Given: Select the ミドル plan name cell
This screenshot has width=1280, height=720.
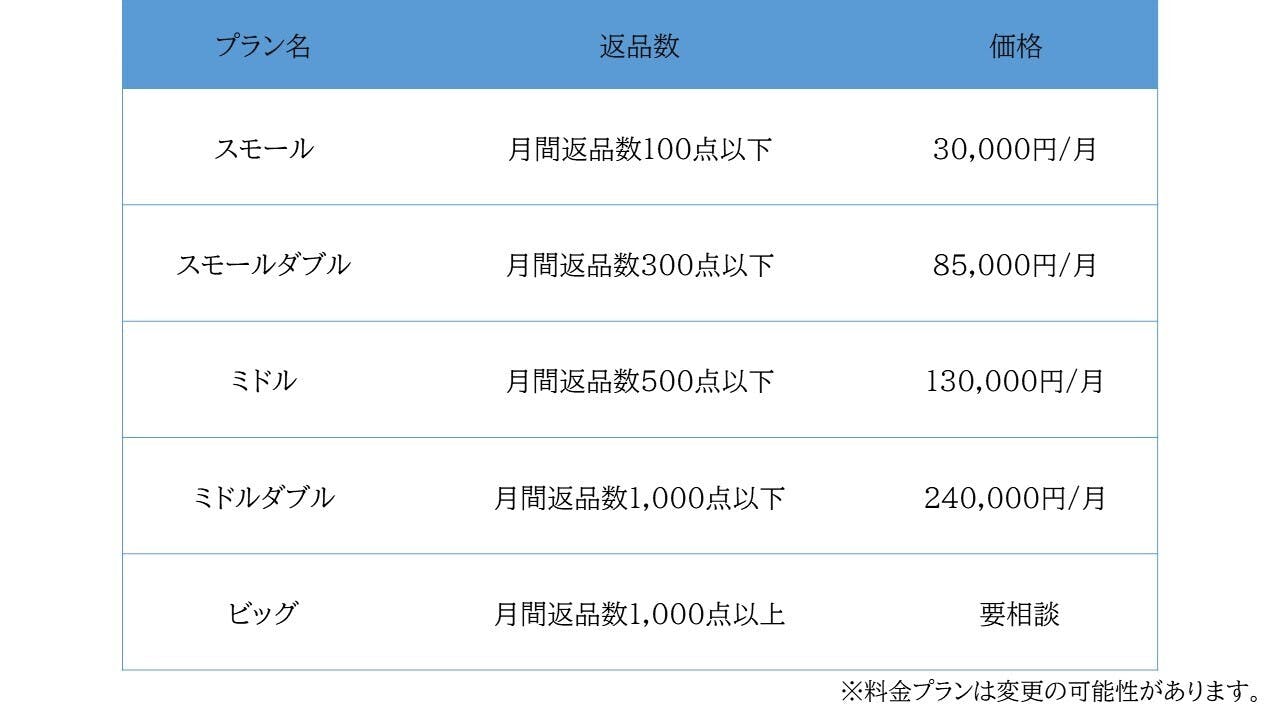Looking at the screenshot, I should coord(263,381).
